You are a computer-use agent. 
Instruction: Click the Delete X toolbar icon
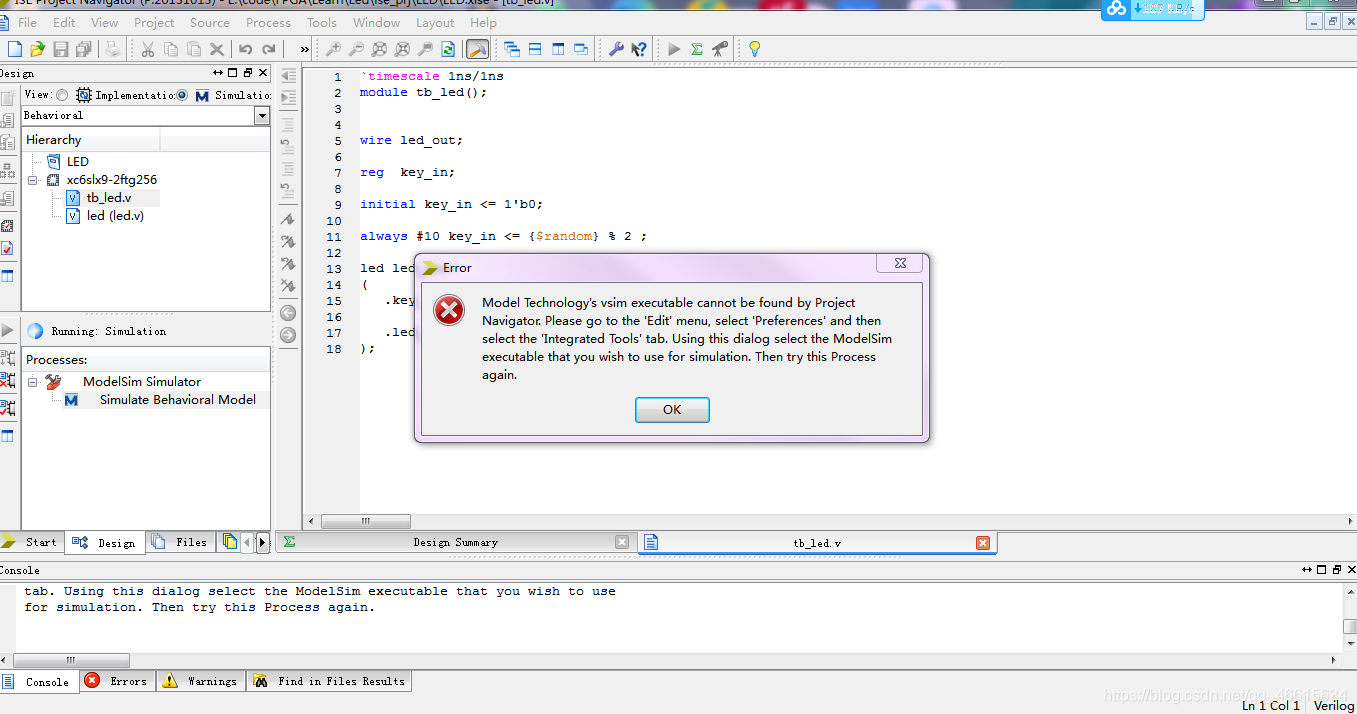tap(216, 49)
